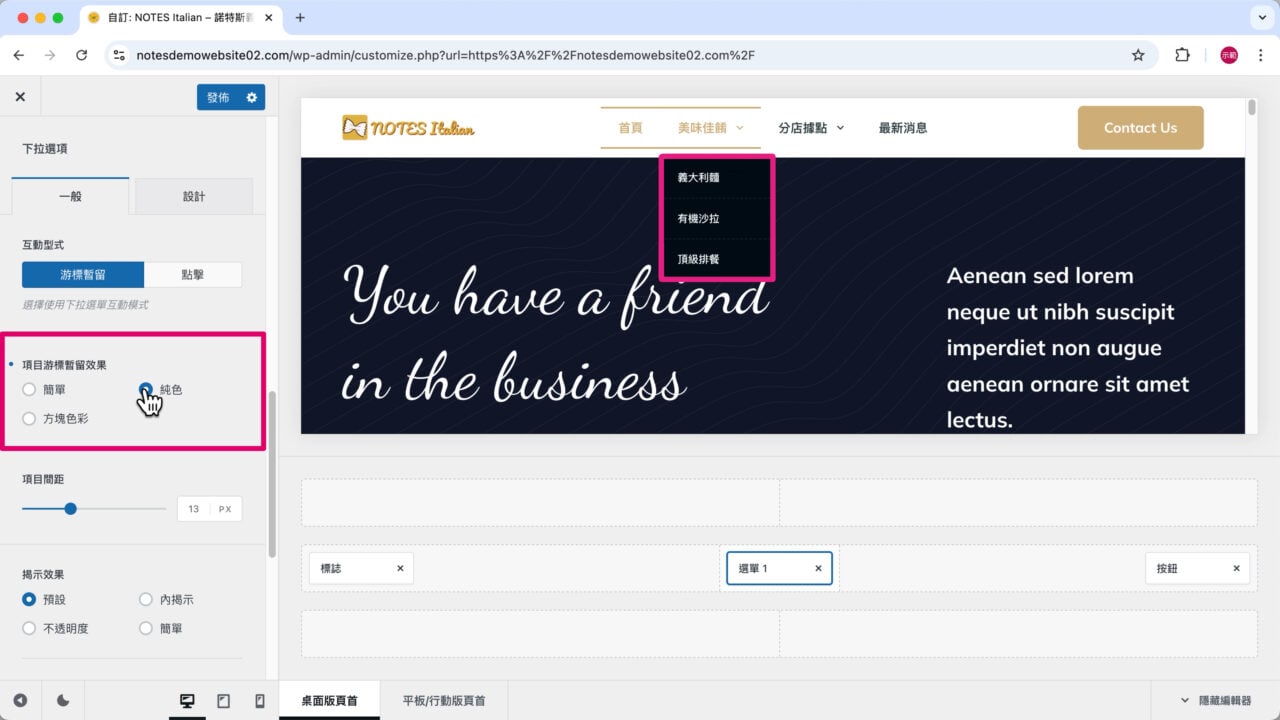Select 內揭示 reveal effect
The width and height of the screenshot is (1280, 720).
[x=145, y=599]
